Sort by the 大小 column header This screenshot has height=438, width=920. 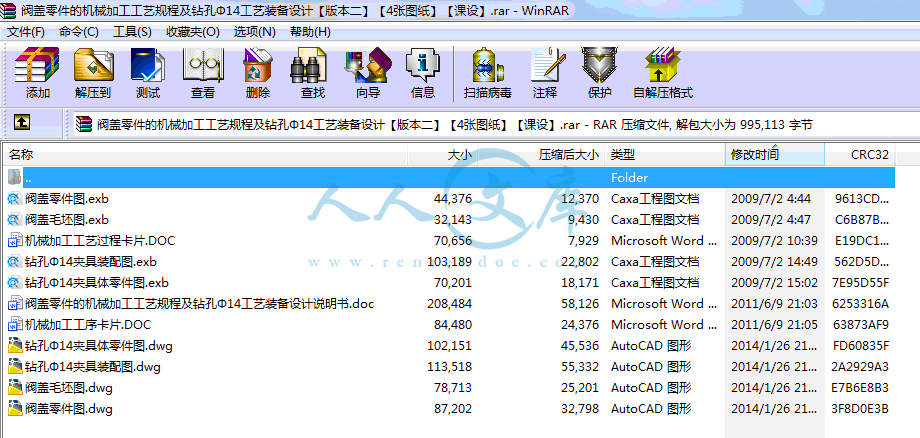coord(442,155)
